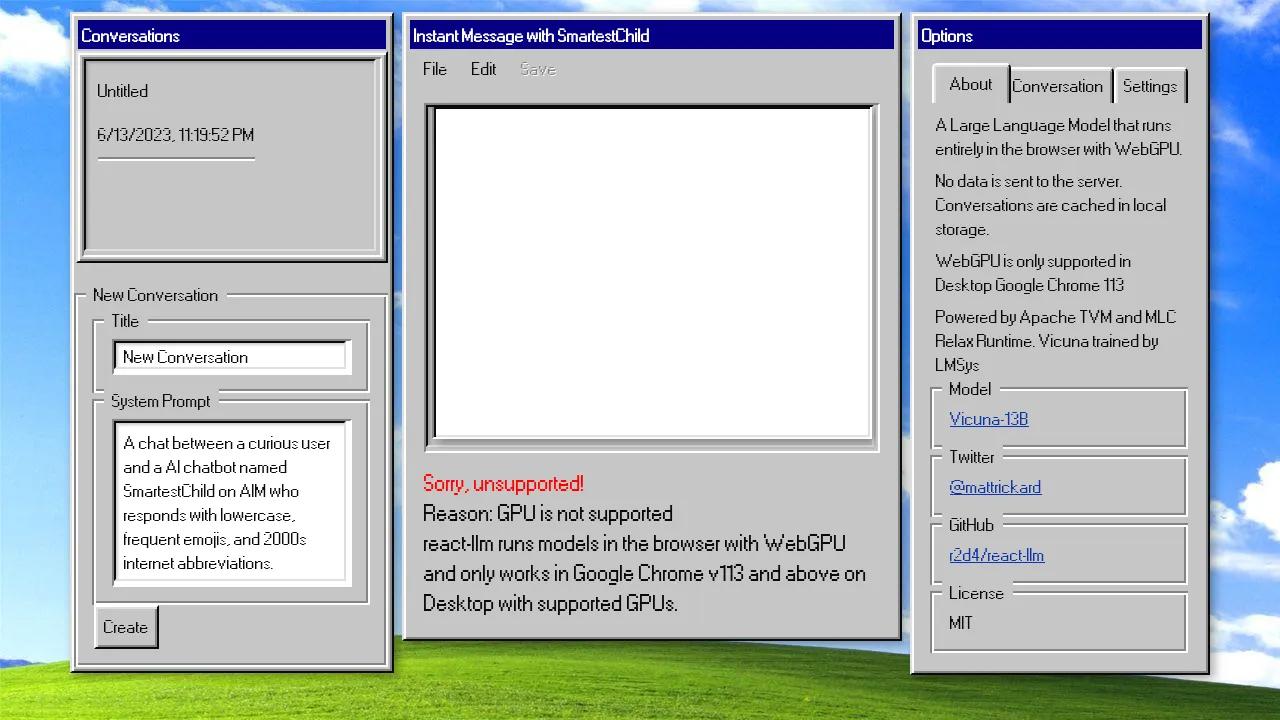The image size is (1280, 720).
Task: Click the Title group label
Action: coord(125,321)
